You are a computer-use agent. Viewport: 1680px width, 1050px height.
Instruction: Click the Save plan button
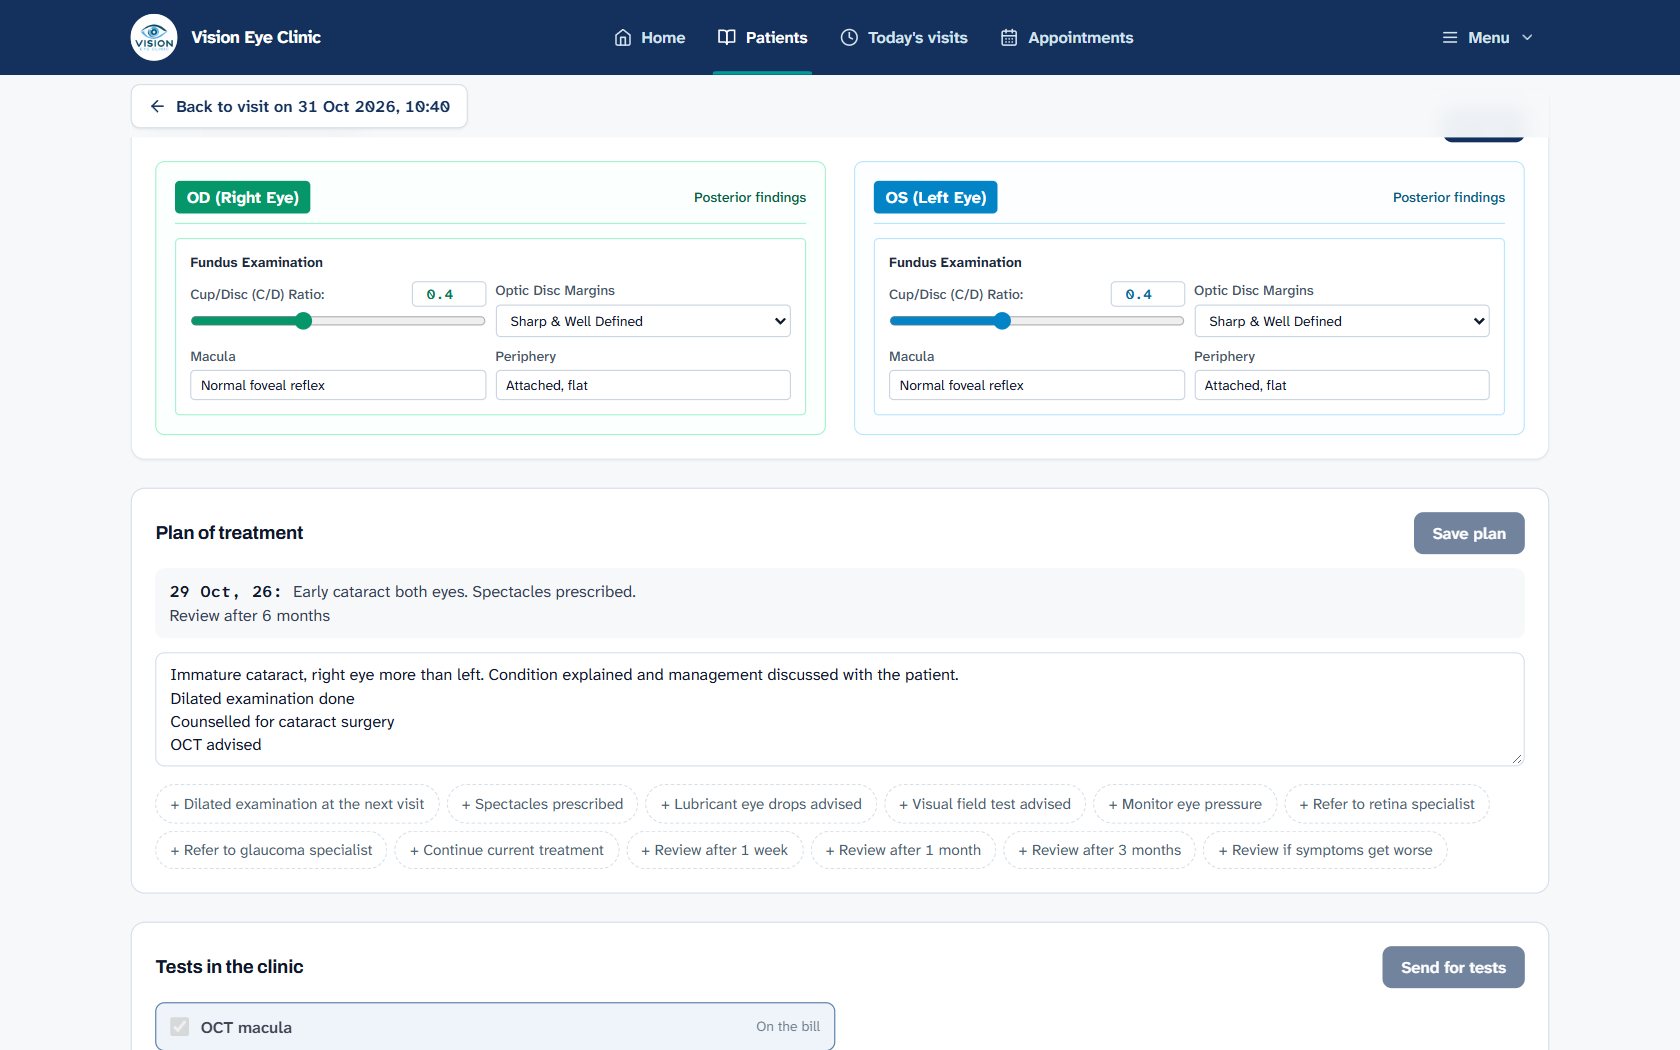[x=1469, y=533]
